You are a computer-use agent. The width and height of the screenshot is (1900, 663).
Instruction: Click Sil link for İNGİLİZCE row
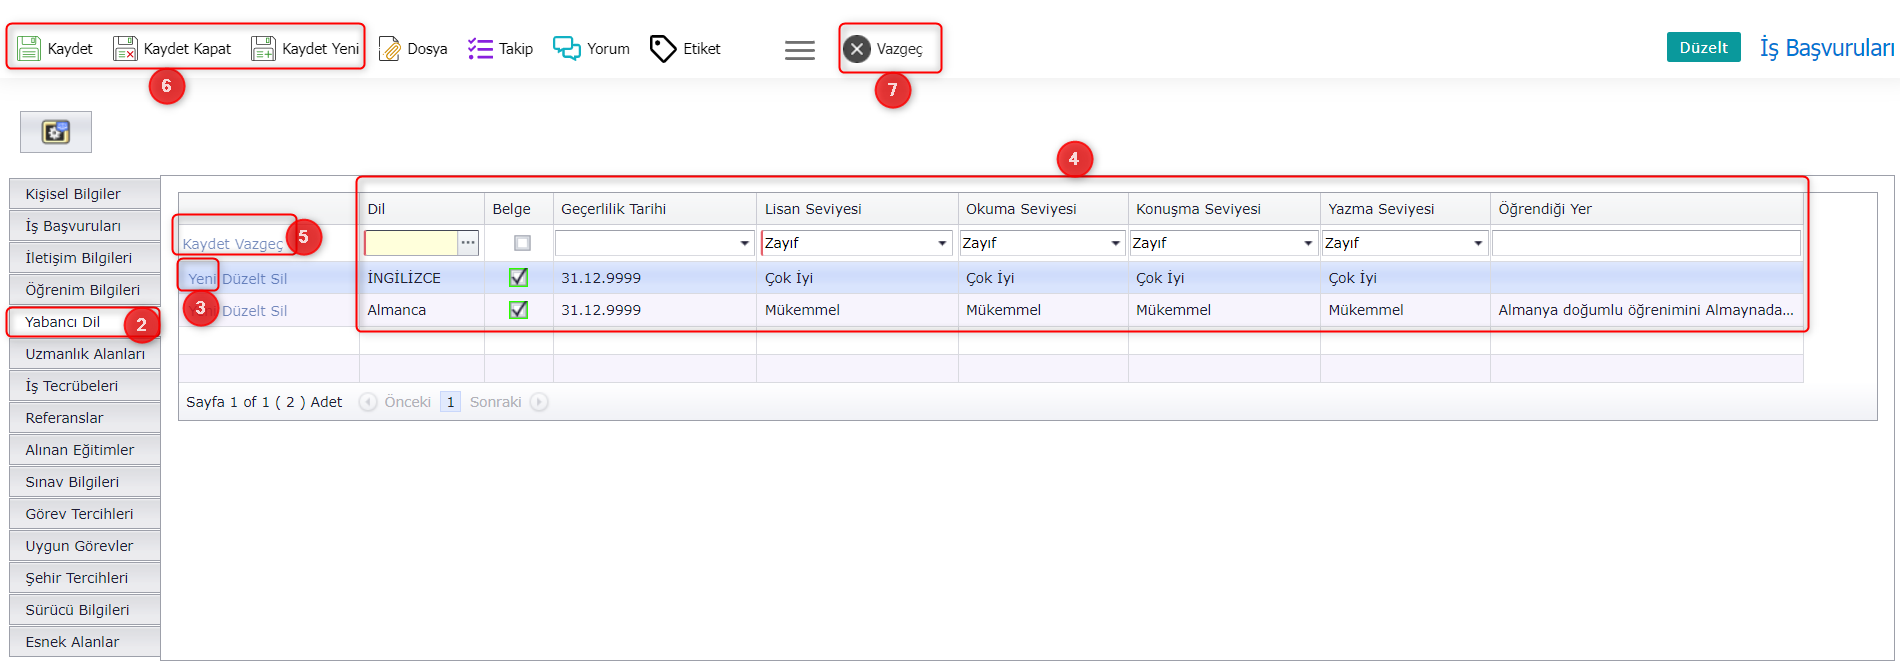pyautogui.click(x=279, y=279)
